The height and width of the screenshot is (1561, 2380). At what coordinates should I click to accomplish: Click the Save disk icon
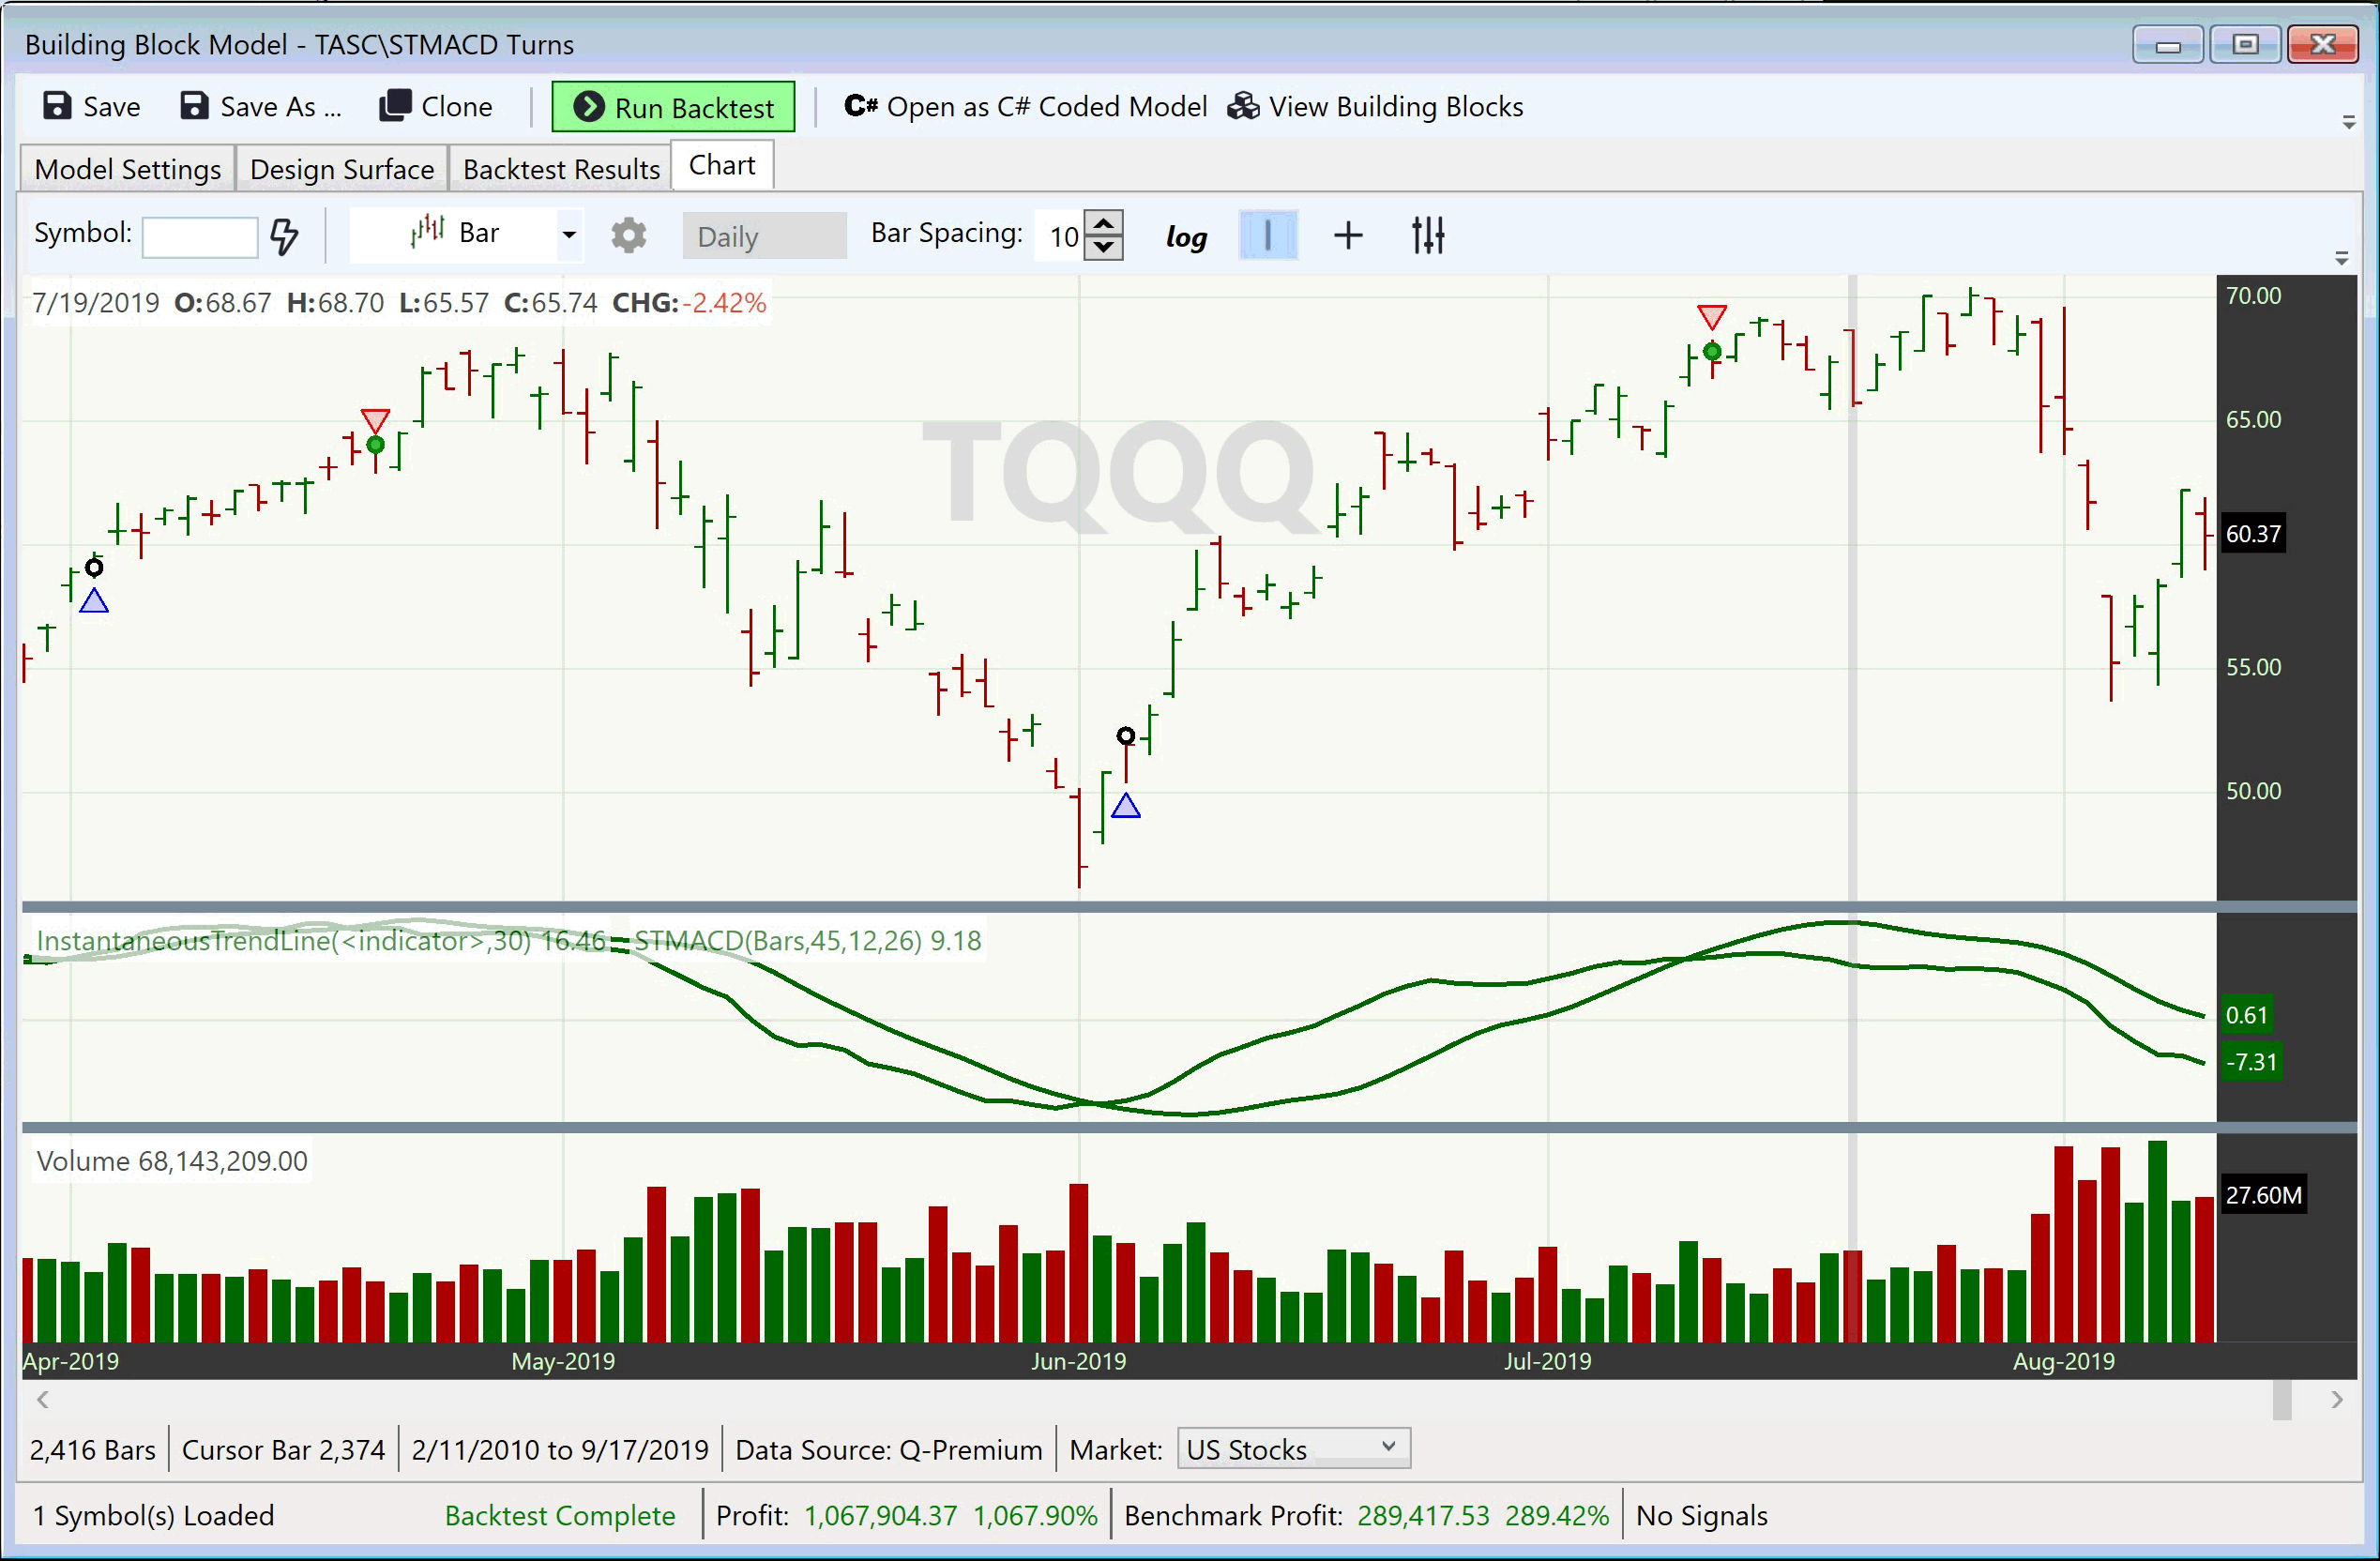(57, 106)
